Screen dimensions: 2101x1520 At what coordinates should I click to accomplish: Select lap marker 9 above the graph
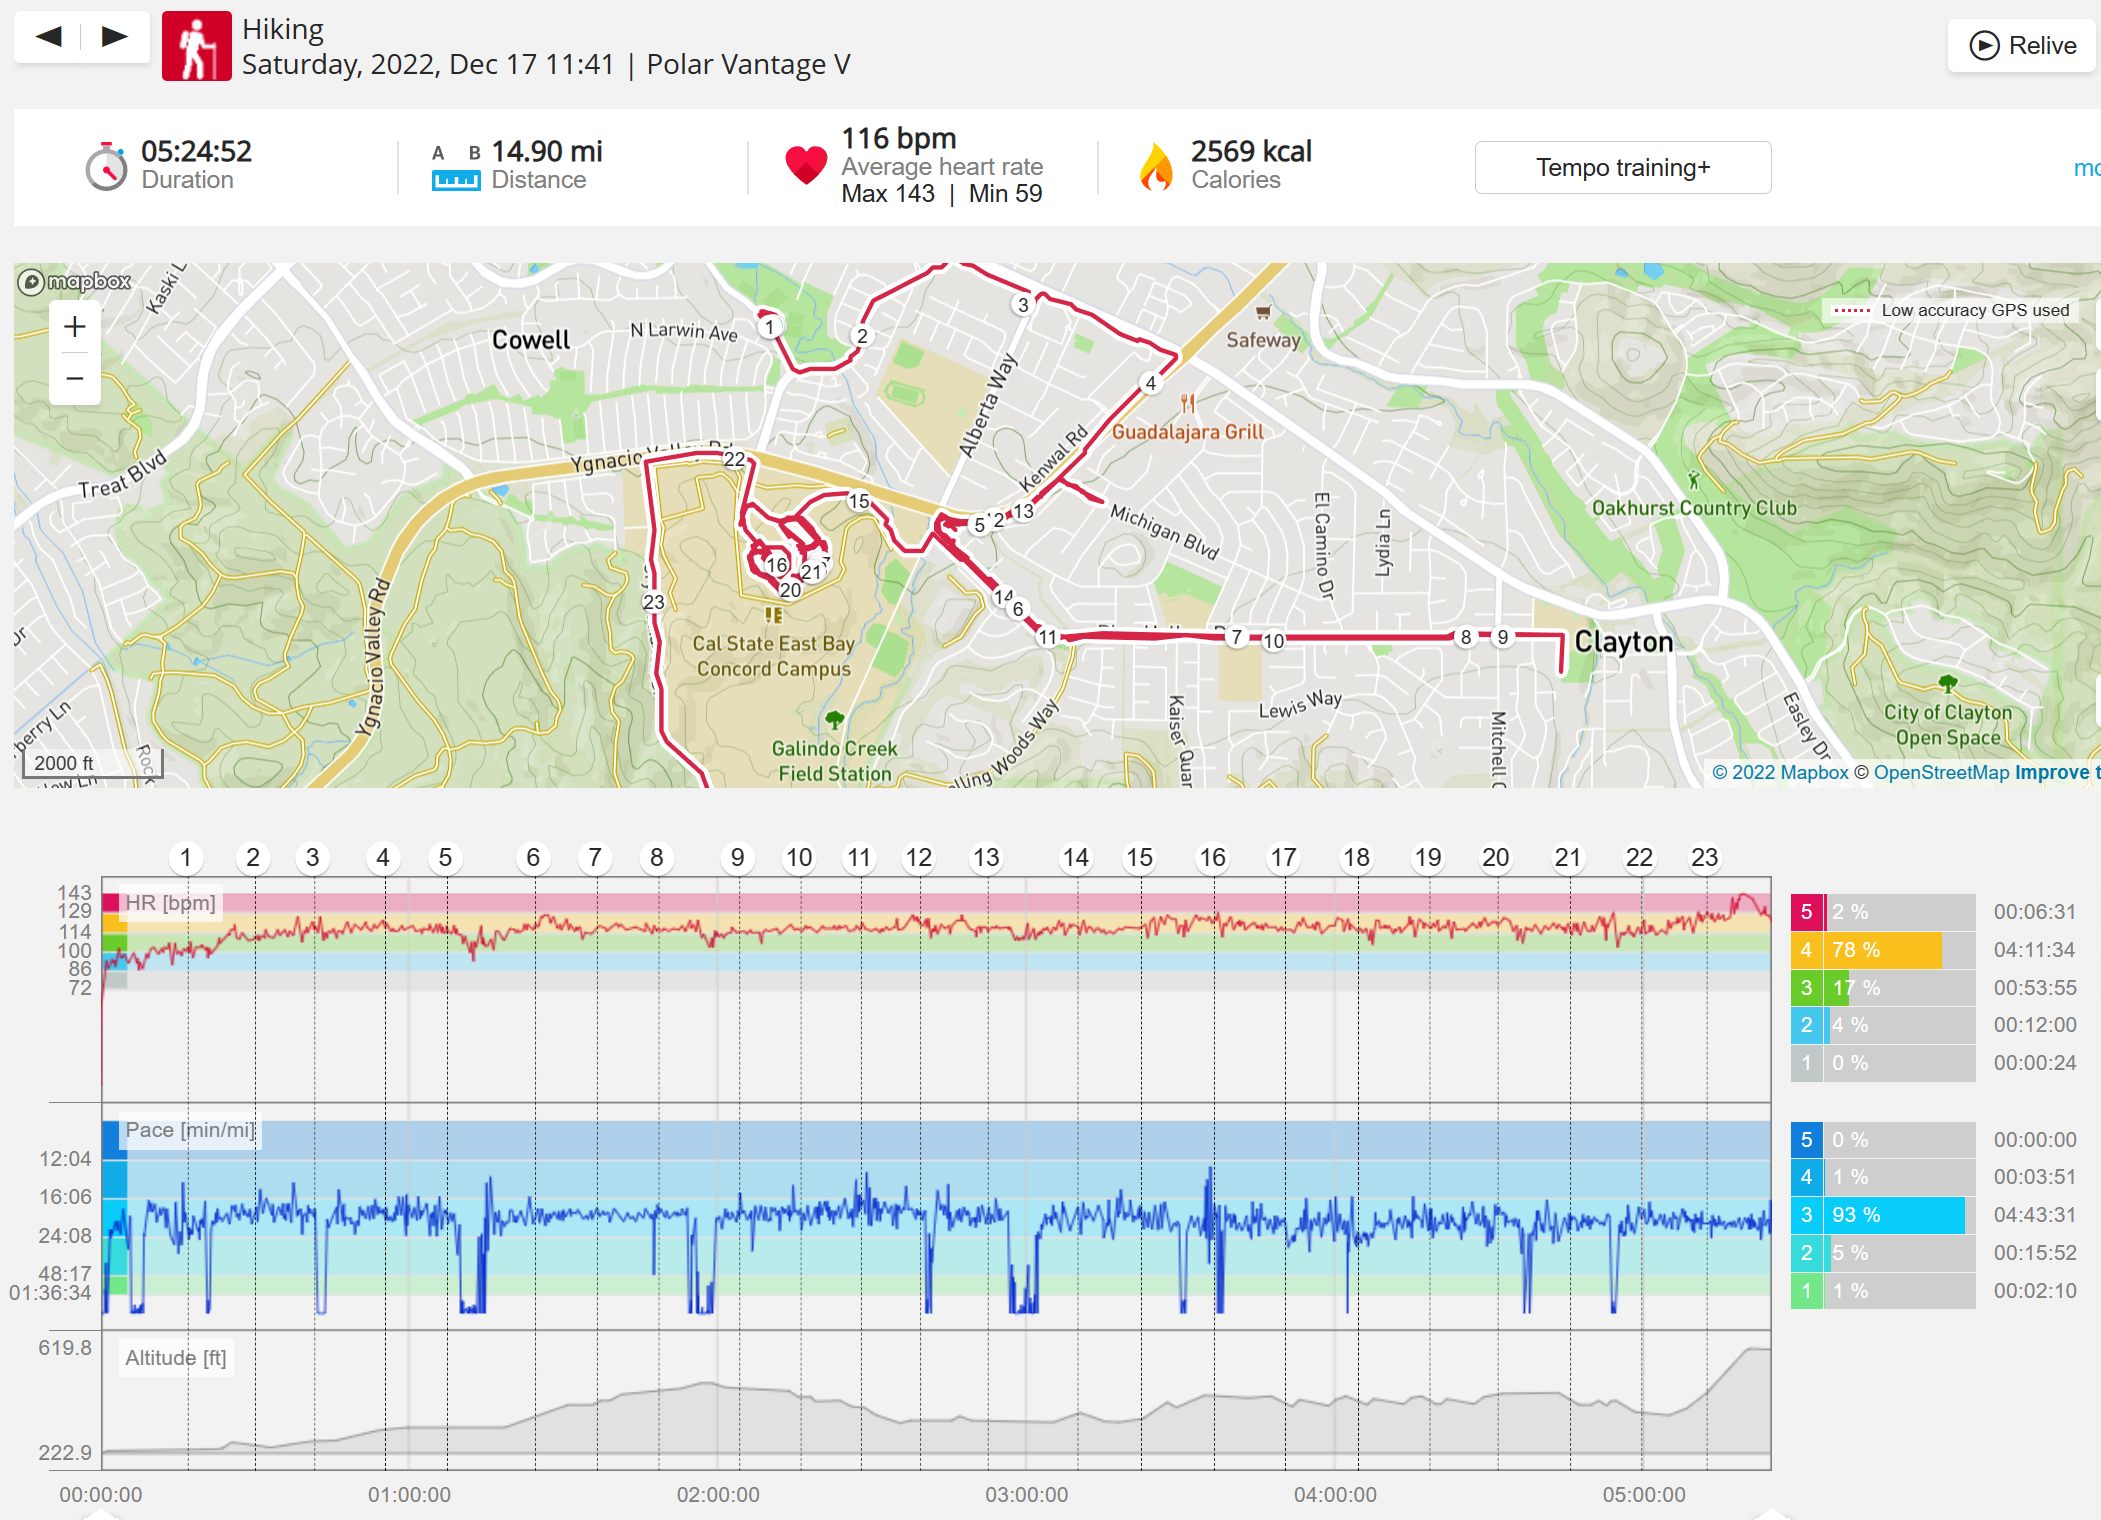737,857
